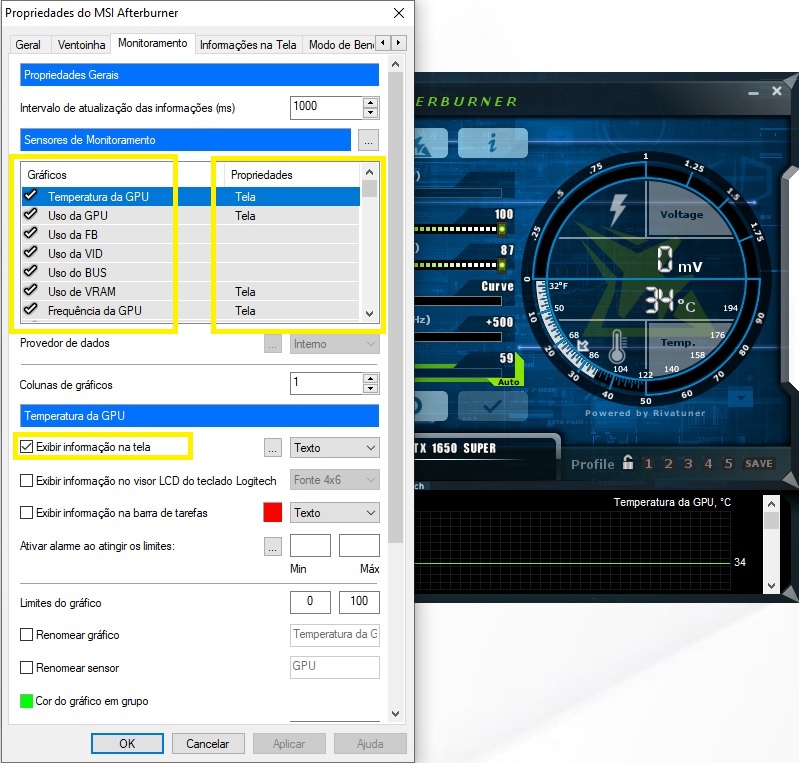Click the Cancelar button
This screenshot has height=763, width=799.
(208, 744)
